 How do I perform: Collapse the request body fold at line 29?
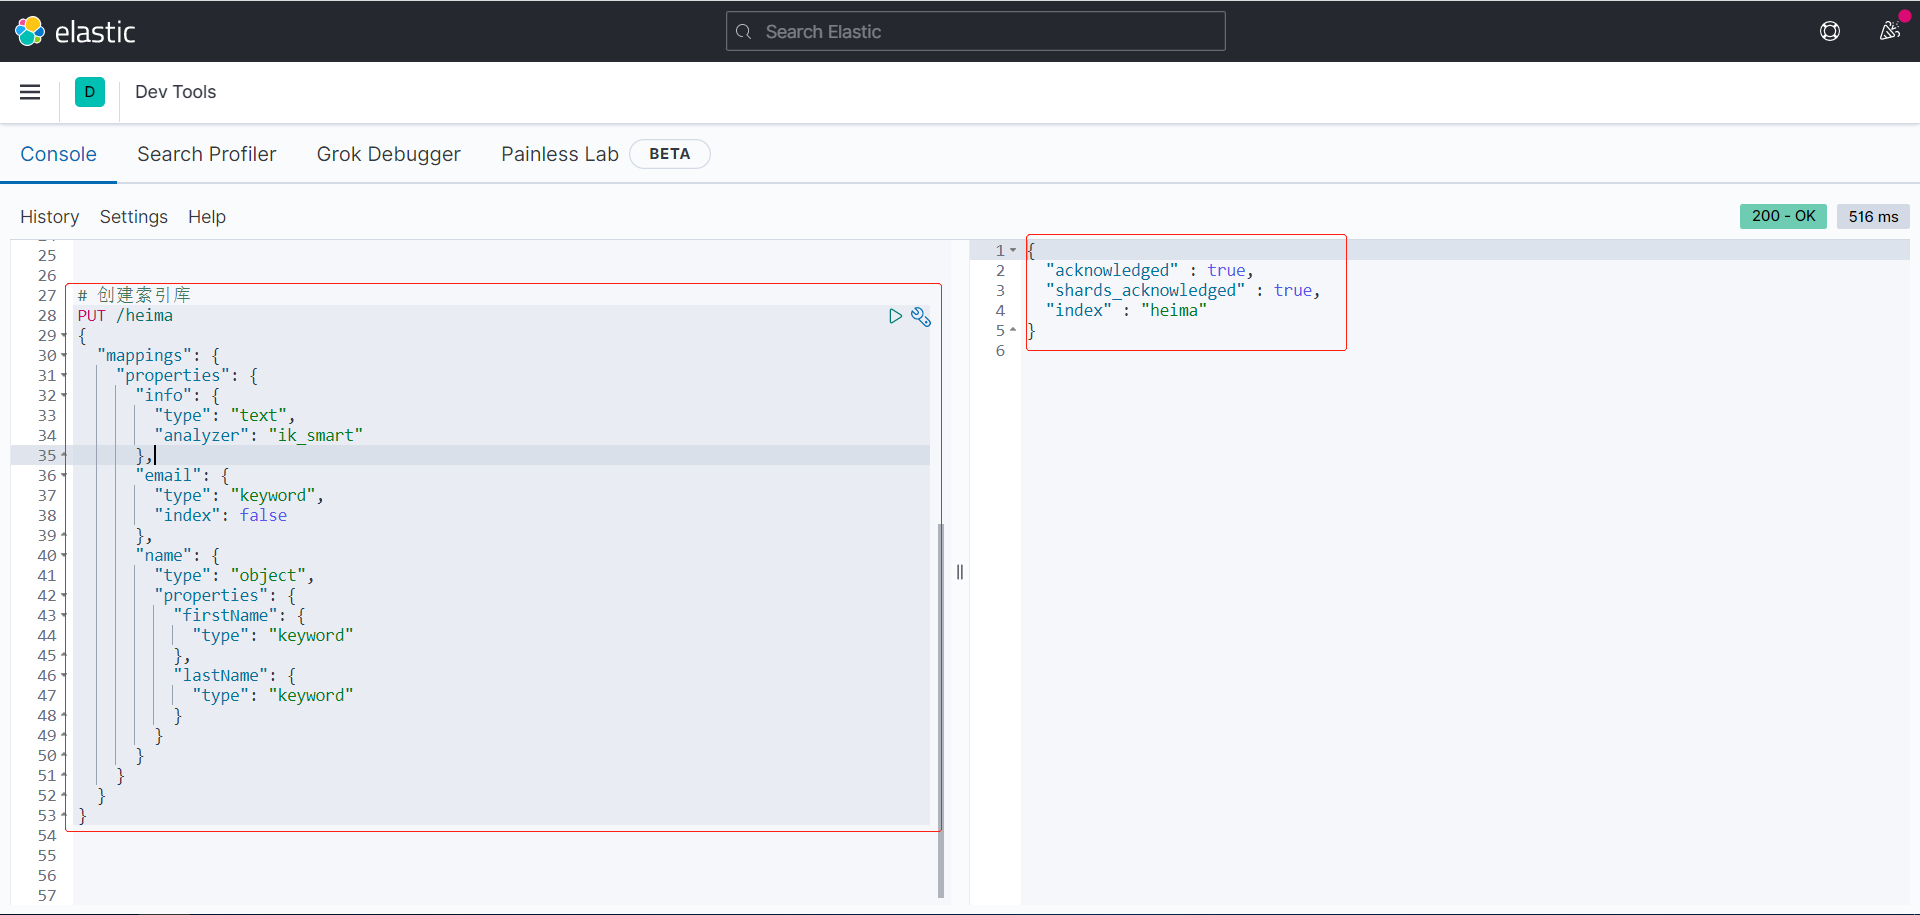coord(64,336)
